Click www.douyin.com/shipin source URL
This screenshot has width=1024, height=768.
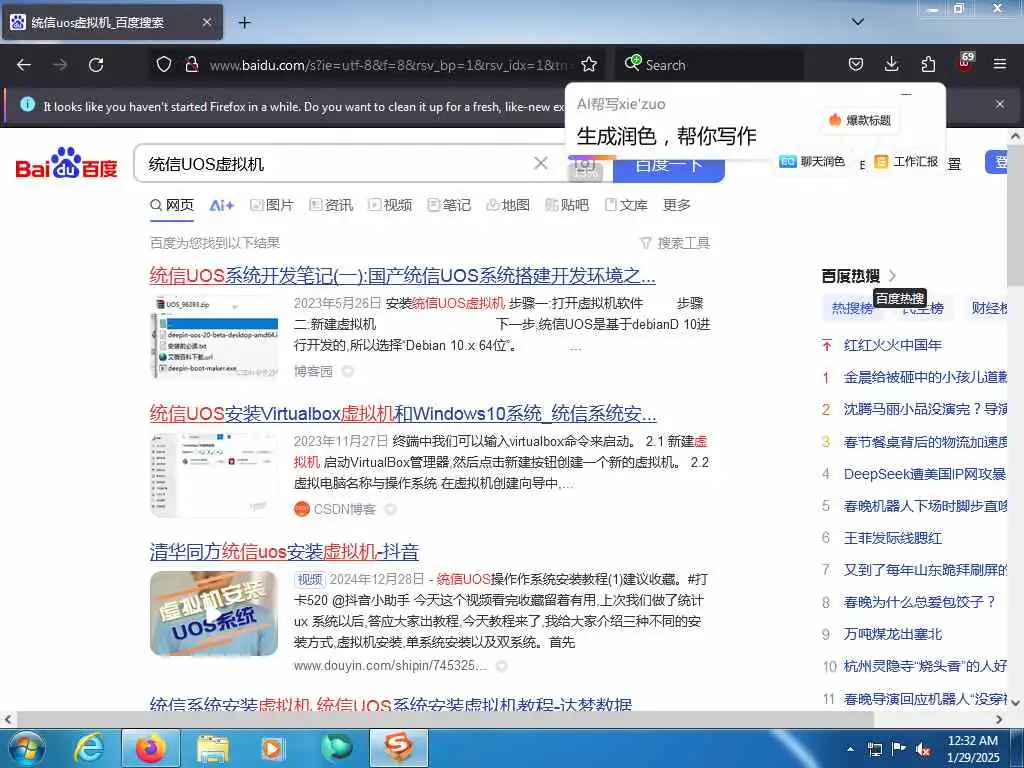(x=390, y=665)
